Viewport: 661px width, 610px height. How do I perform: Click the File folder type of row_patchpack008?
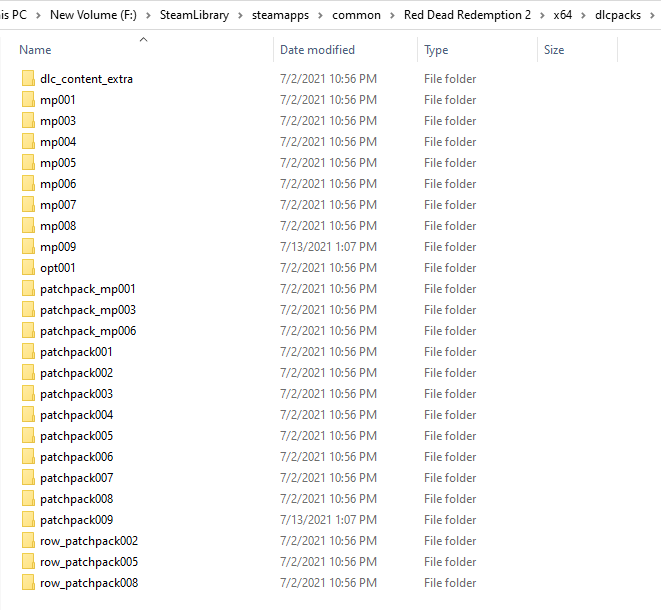tap(450, 583)
